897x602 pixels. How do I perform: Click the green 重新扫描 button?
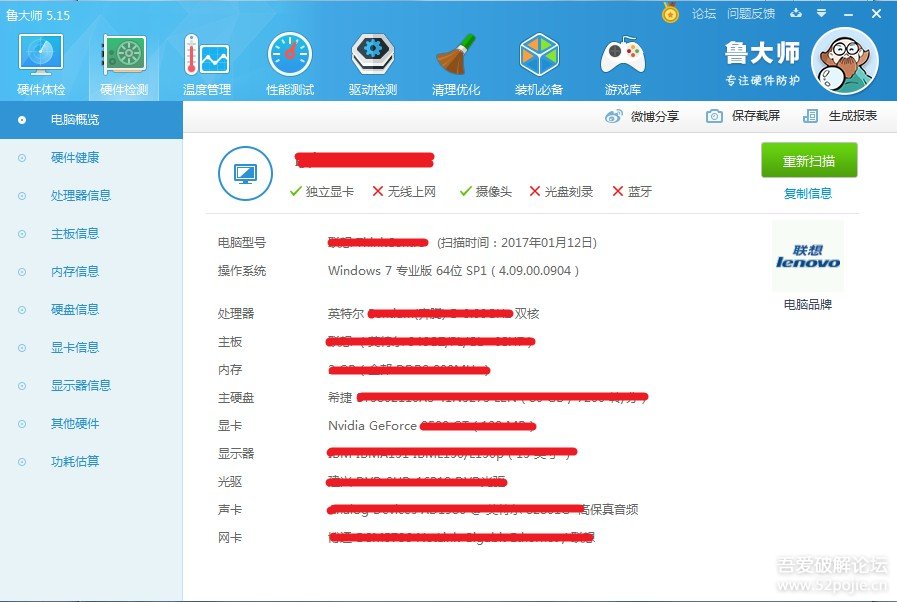809,161
